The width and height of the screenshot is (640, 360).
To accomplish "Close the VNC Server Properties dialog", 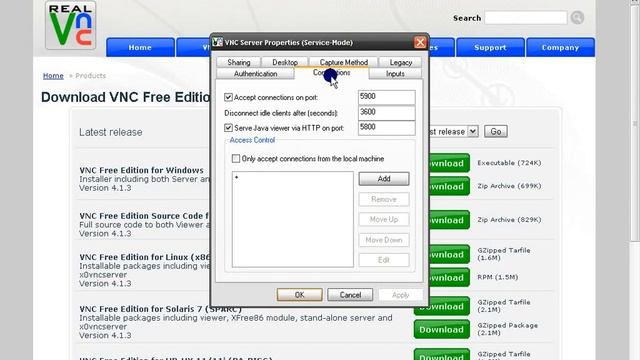I will [x=420, y=42].
